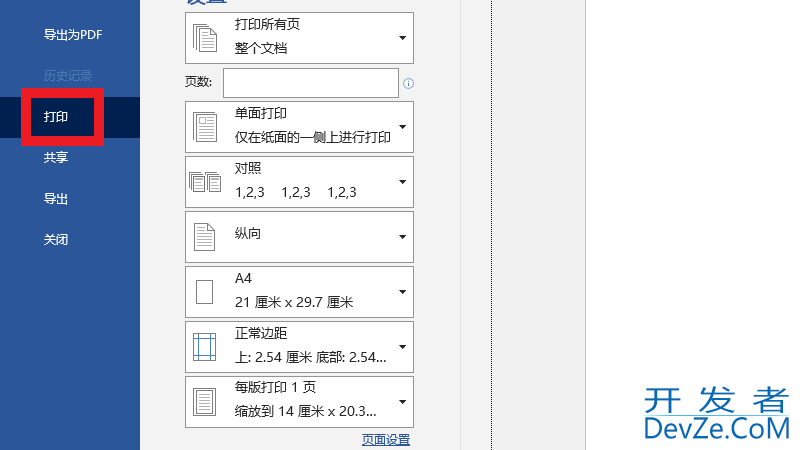This screenshot has width=800, height=450.
Task: Click the normal margins grid icon
Action: click(x=205, y=347)
